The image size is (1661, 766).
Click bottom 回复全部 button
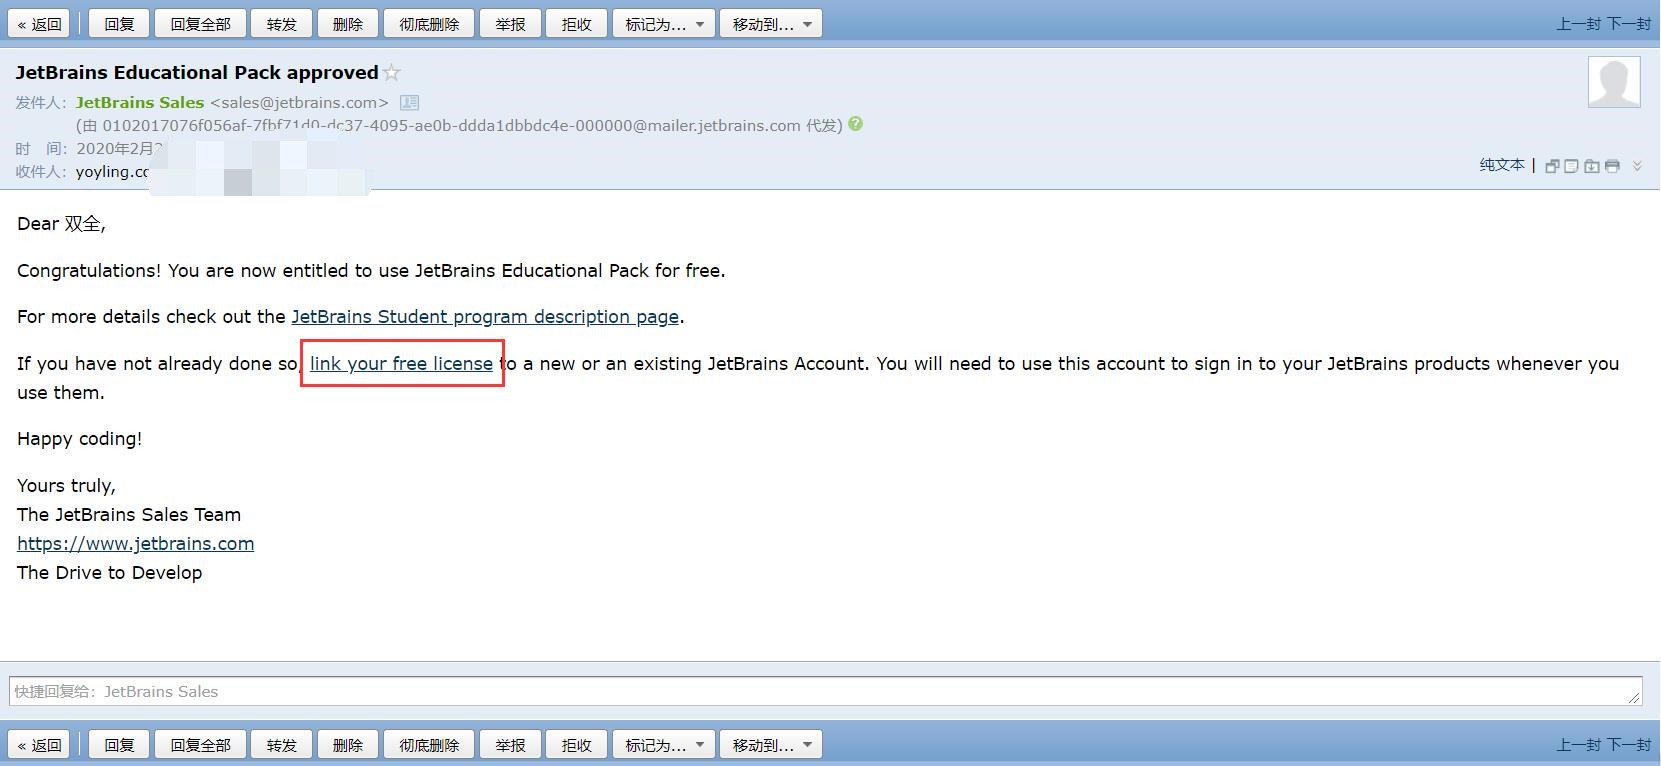tap(200, 745)
